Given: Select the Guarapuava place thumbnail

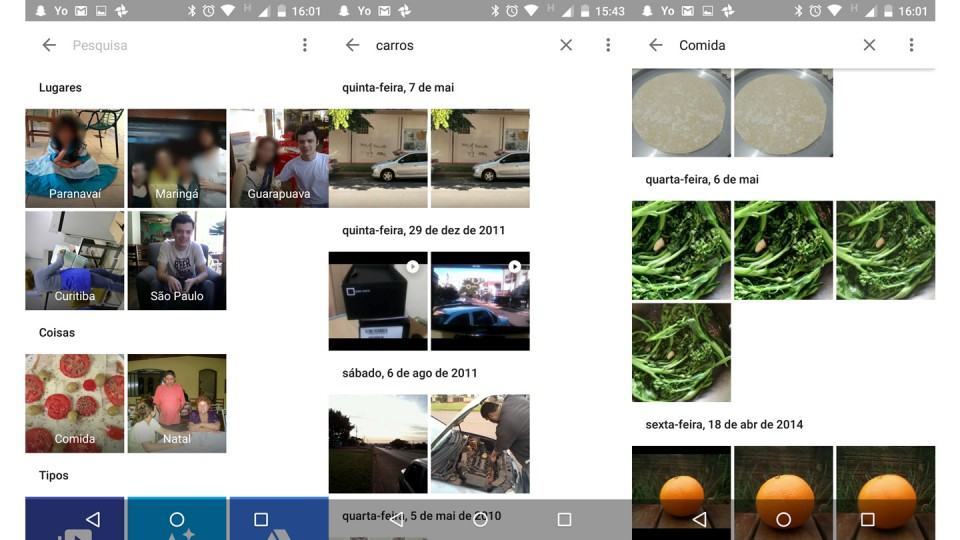Looking at the screenshot, I should tap(279, 158).
